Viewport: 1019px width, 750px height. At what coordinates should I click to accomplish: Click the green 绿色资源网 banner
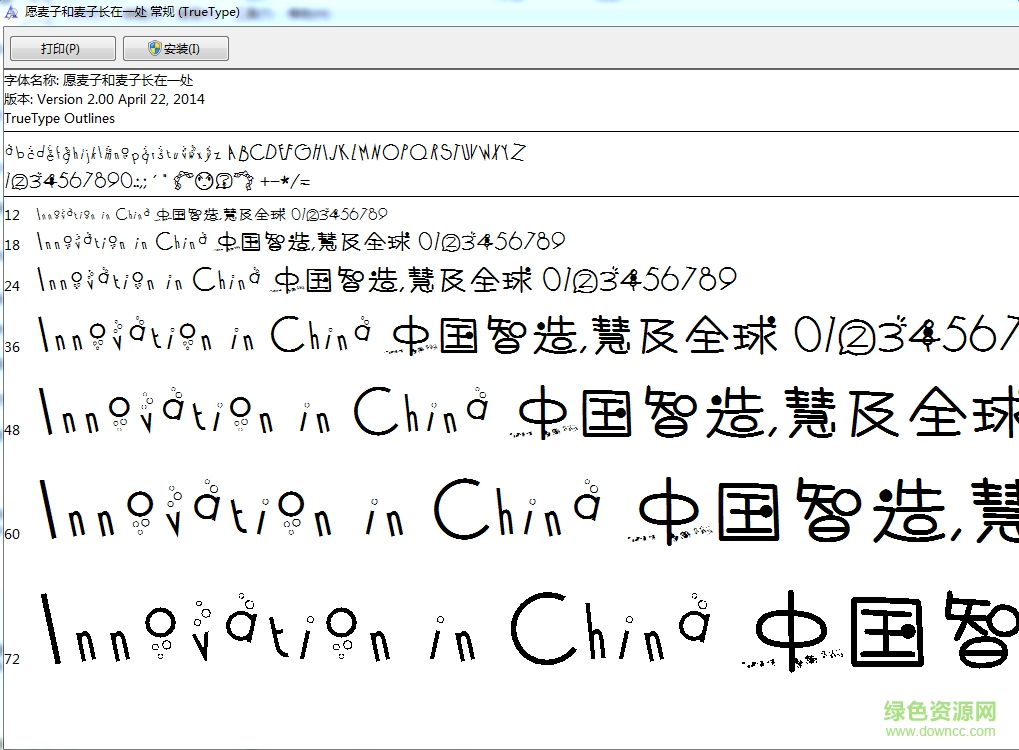pyautogui.click(x=941, y=712)
